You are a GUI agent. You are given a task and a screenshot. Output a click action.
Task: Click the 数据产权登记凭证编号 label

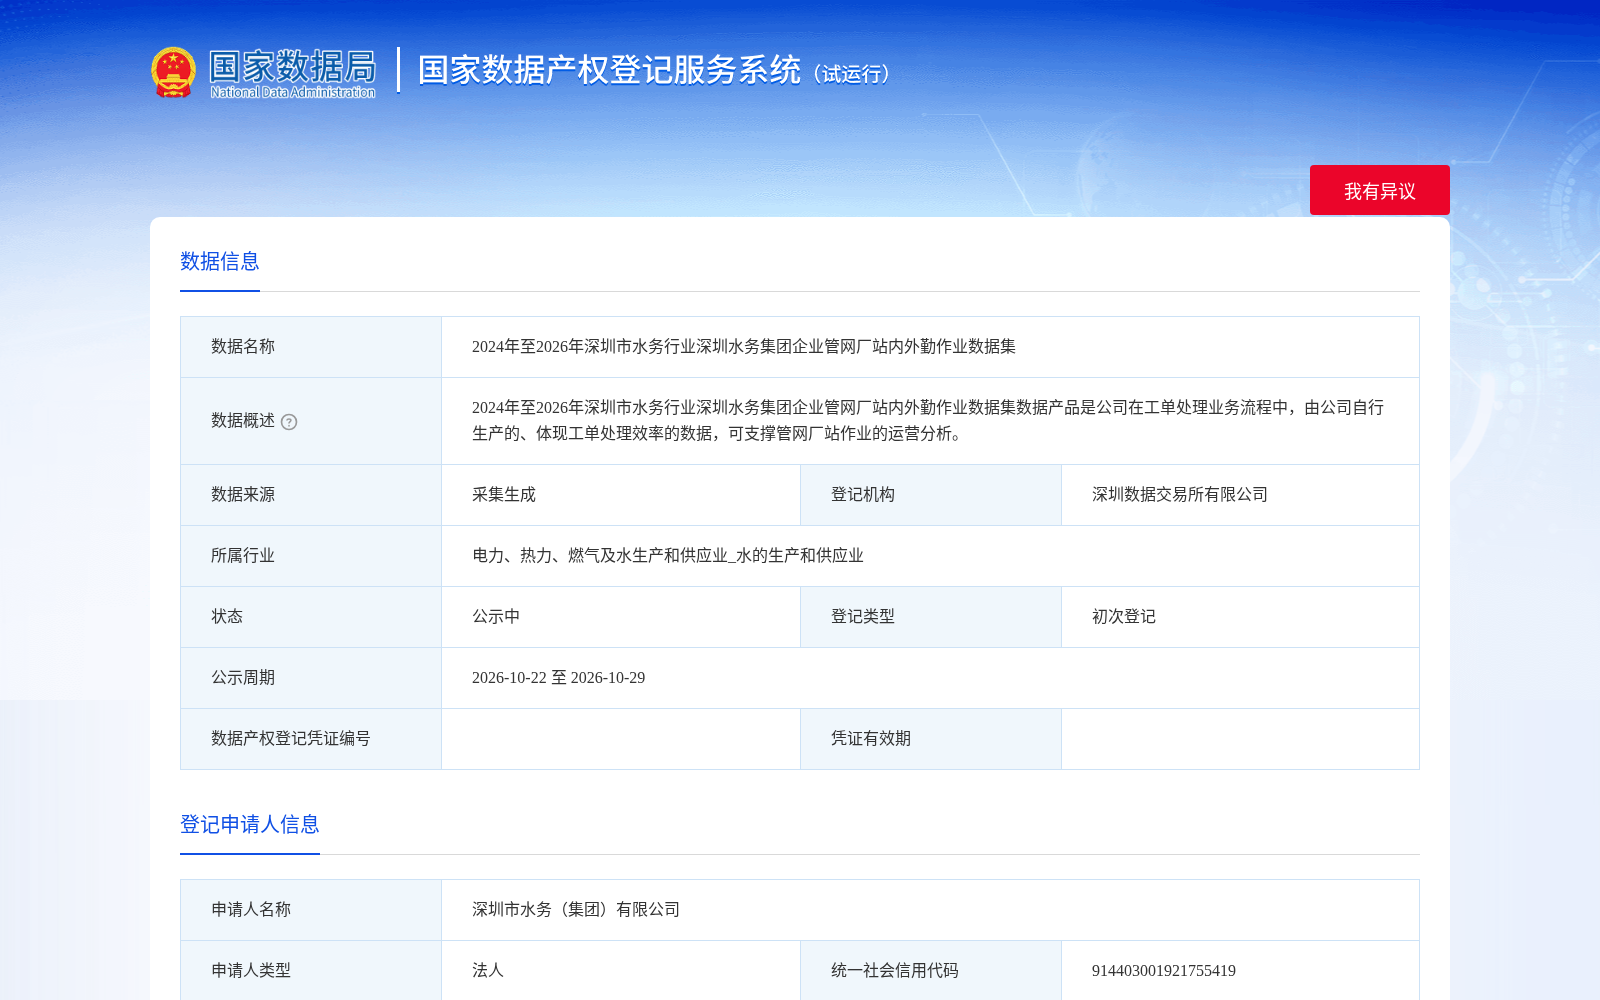click(291, 739)
